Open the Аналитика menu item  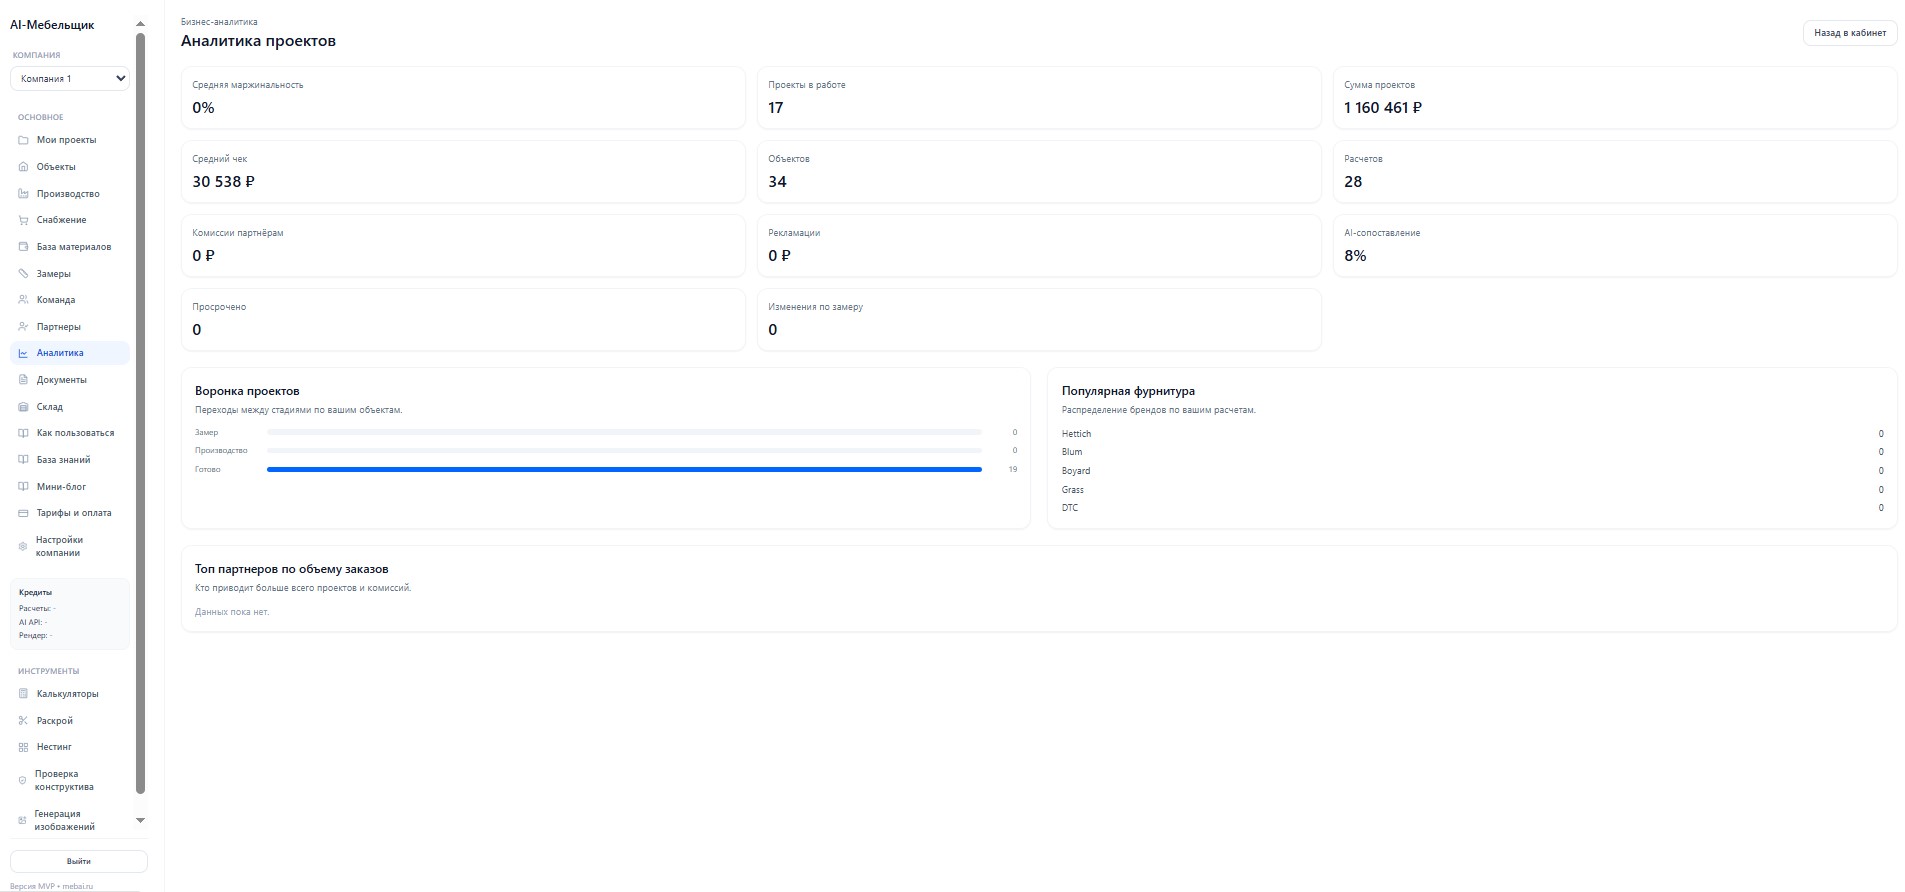coord(60,353)
